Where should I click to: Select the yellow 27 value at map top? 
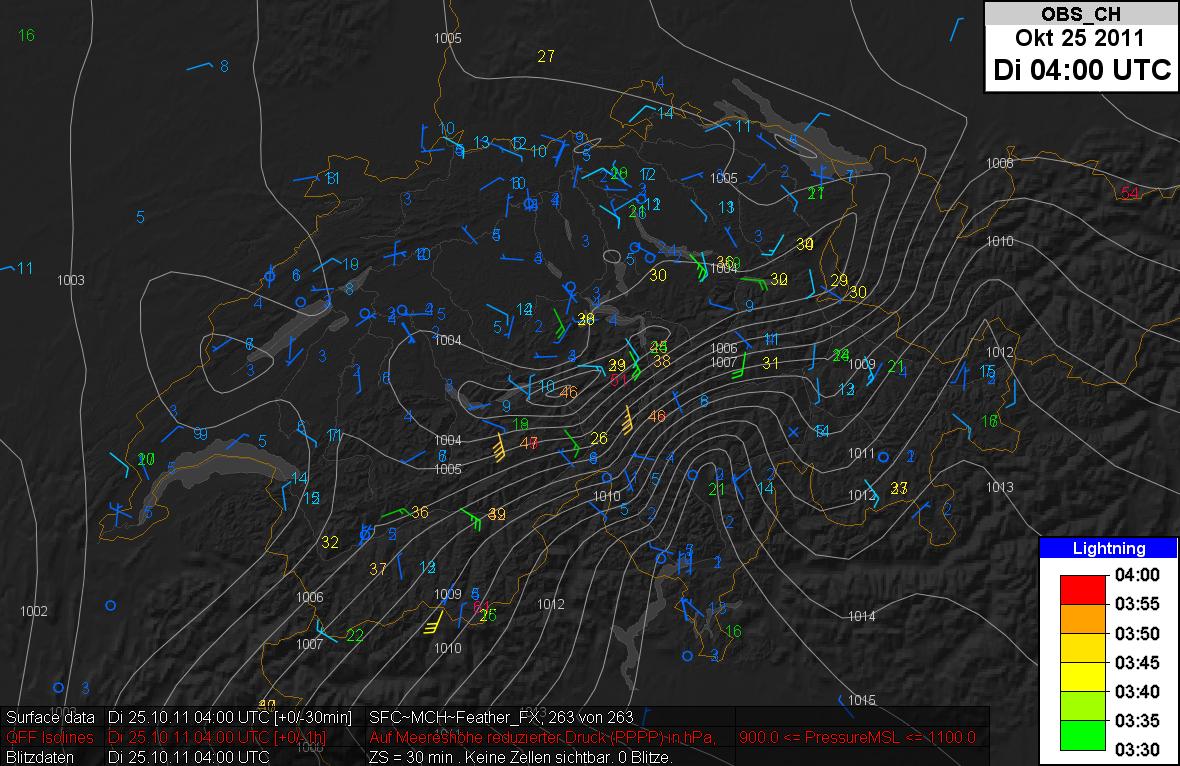(x=545, y=56)
